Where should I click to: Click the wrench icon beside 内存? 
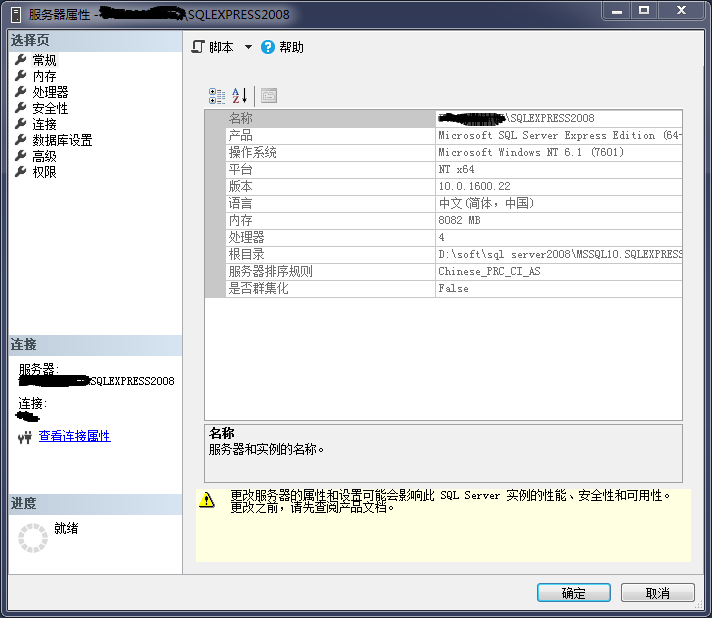click(20, 75)
